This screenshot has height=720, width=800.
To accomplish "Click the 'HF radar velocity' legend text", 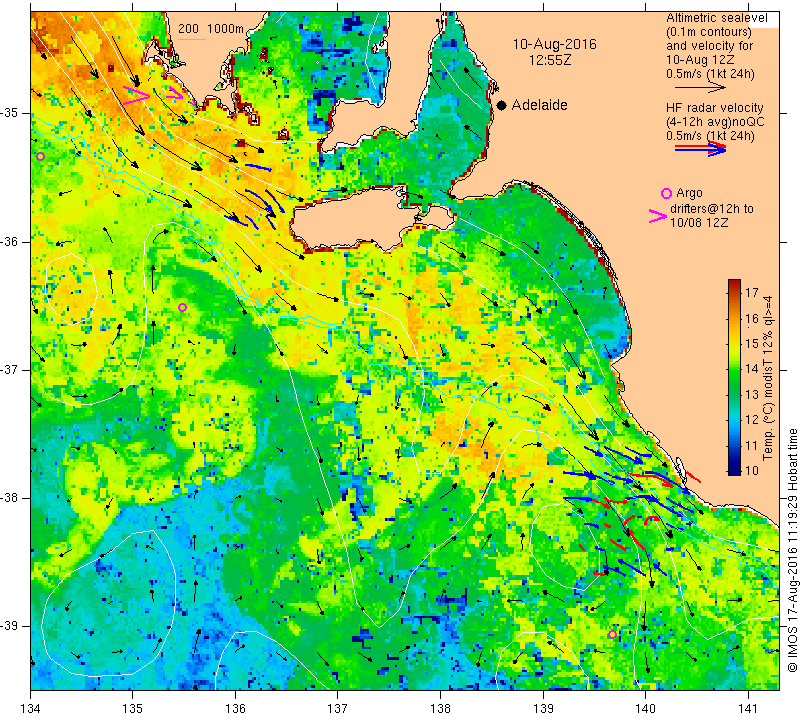I will (x=715, y=108).
